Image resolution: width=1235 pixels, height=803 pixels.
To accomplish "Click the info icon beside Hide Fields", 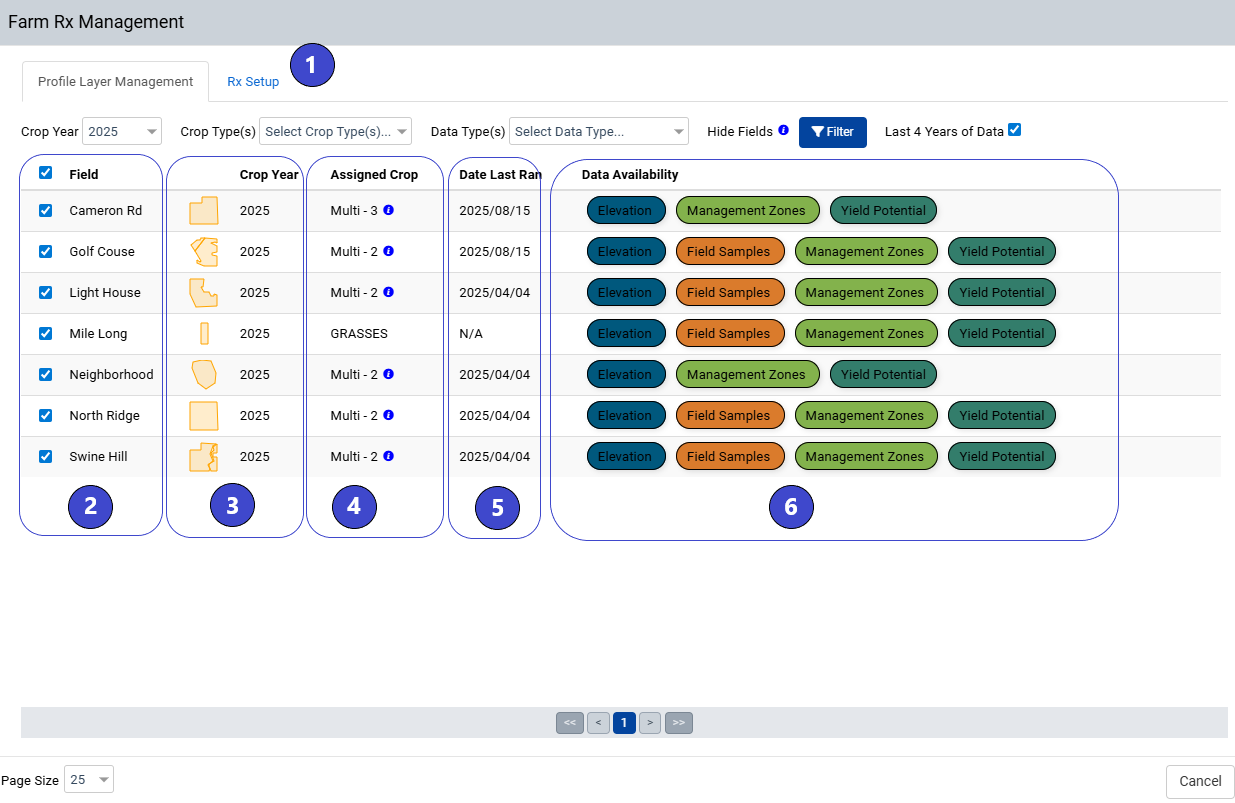I will (783, 130).
